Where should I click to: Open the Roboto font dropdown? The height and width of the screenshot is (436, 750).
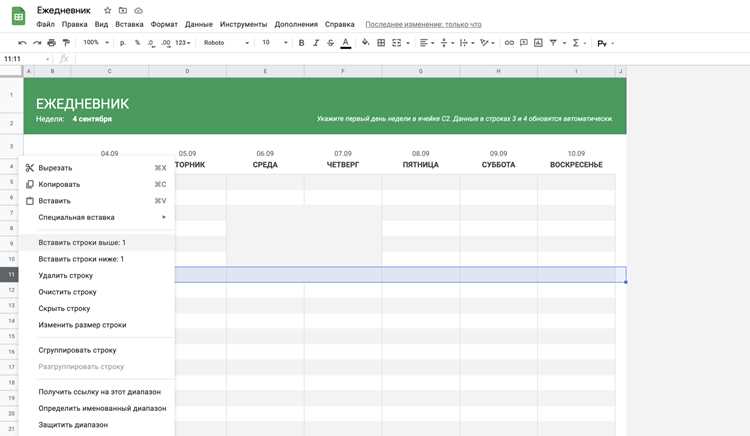226,43
